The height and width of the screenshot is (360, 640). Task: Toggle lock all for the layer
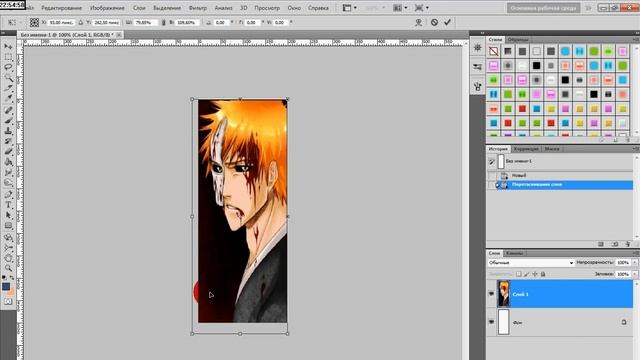[543, 274]
